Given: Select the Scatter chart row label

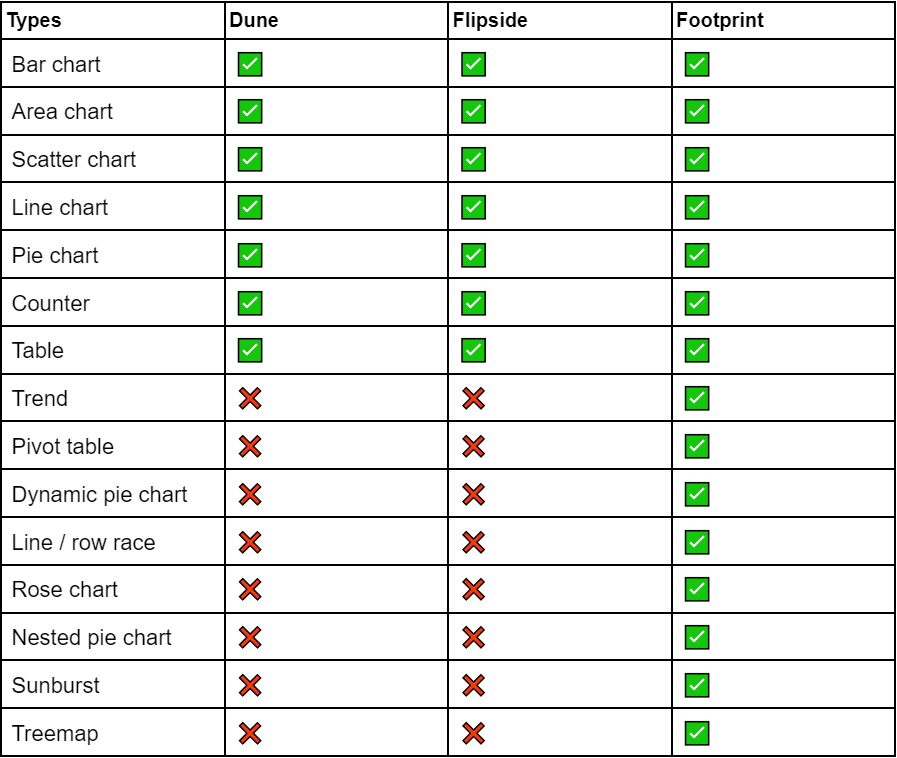Looking at the screenshot, I should 74,160.
